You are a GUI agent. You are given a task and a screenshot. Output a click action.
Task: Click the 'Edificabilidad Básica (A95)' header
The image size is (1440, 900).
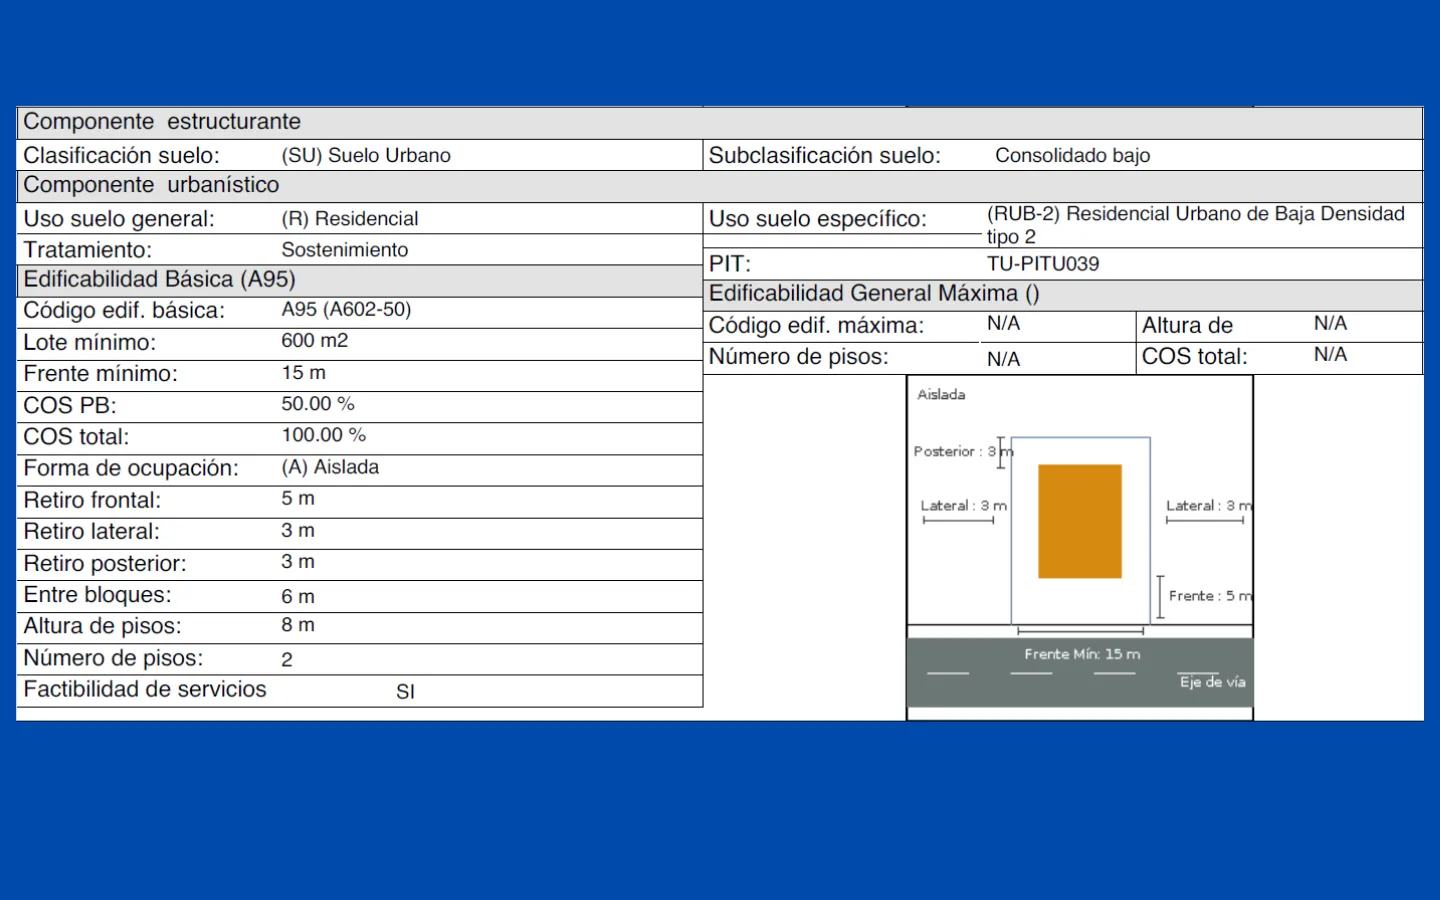(x=360, y=280)
